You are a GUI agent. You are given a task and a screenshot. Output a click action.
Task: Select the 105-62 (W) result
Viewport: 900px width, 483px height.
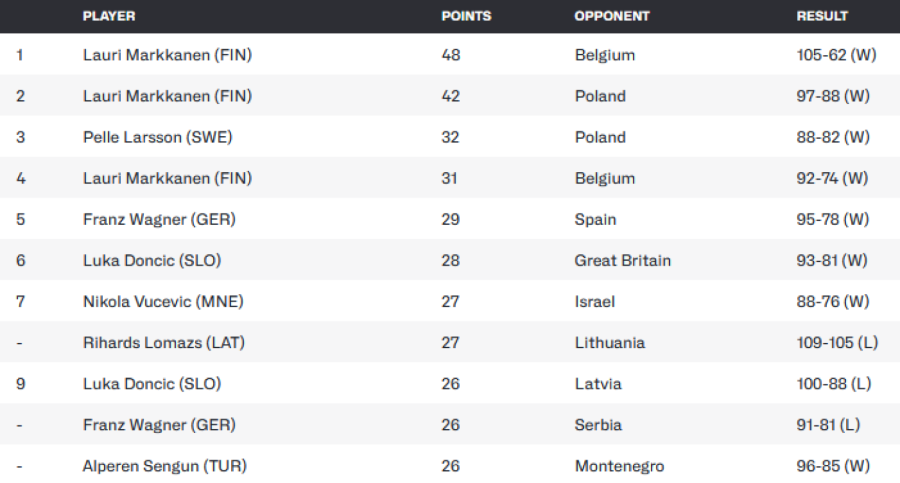coord(836,55)
